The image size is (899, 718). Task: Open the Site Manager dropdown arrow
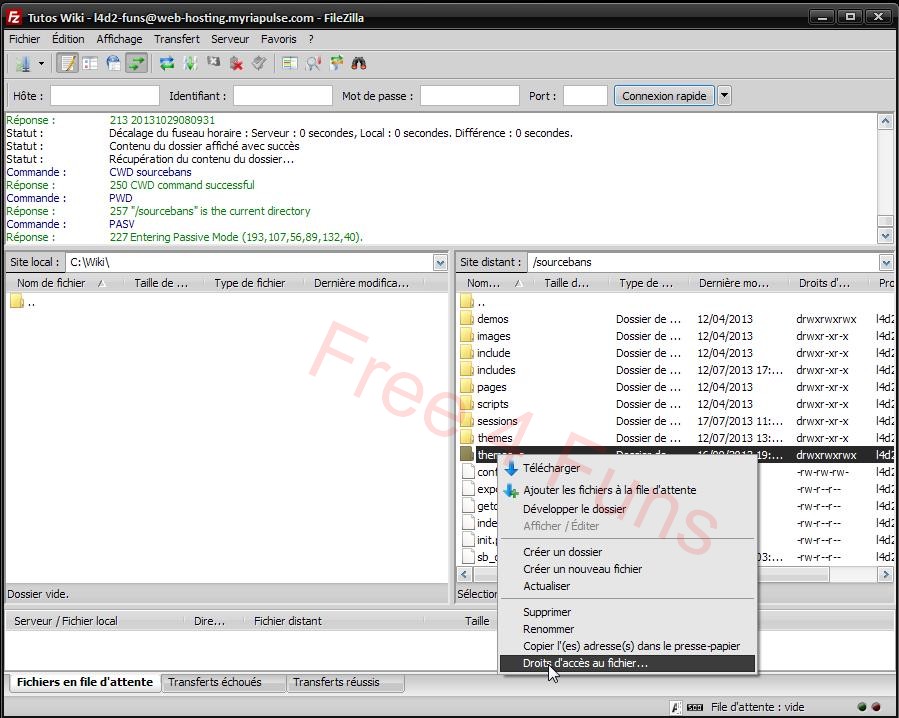[40, 63]
